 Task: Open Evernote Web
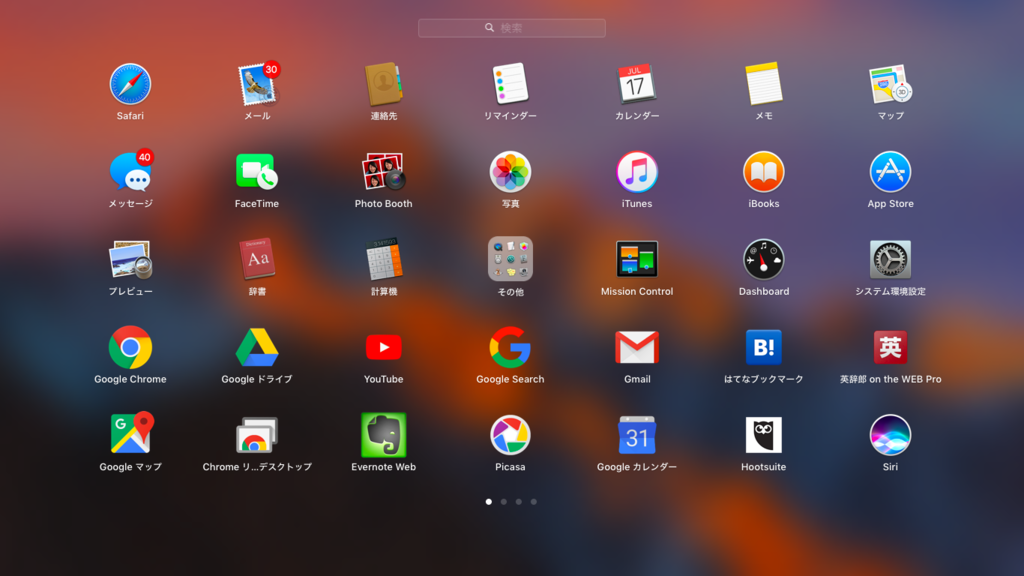(383, 435)
